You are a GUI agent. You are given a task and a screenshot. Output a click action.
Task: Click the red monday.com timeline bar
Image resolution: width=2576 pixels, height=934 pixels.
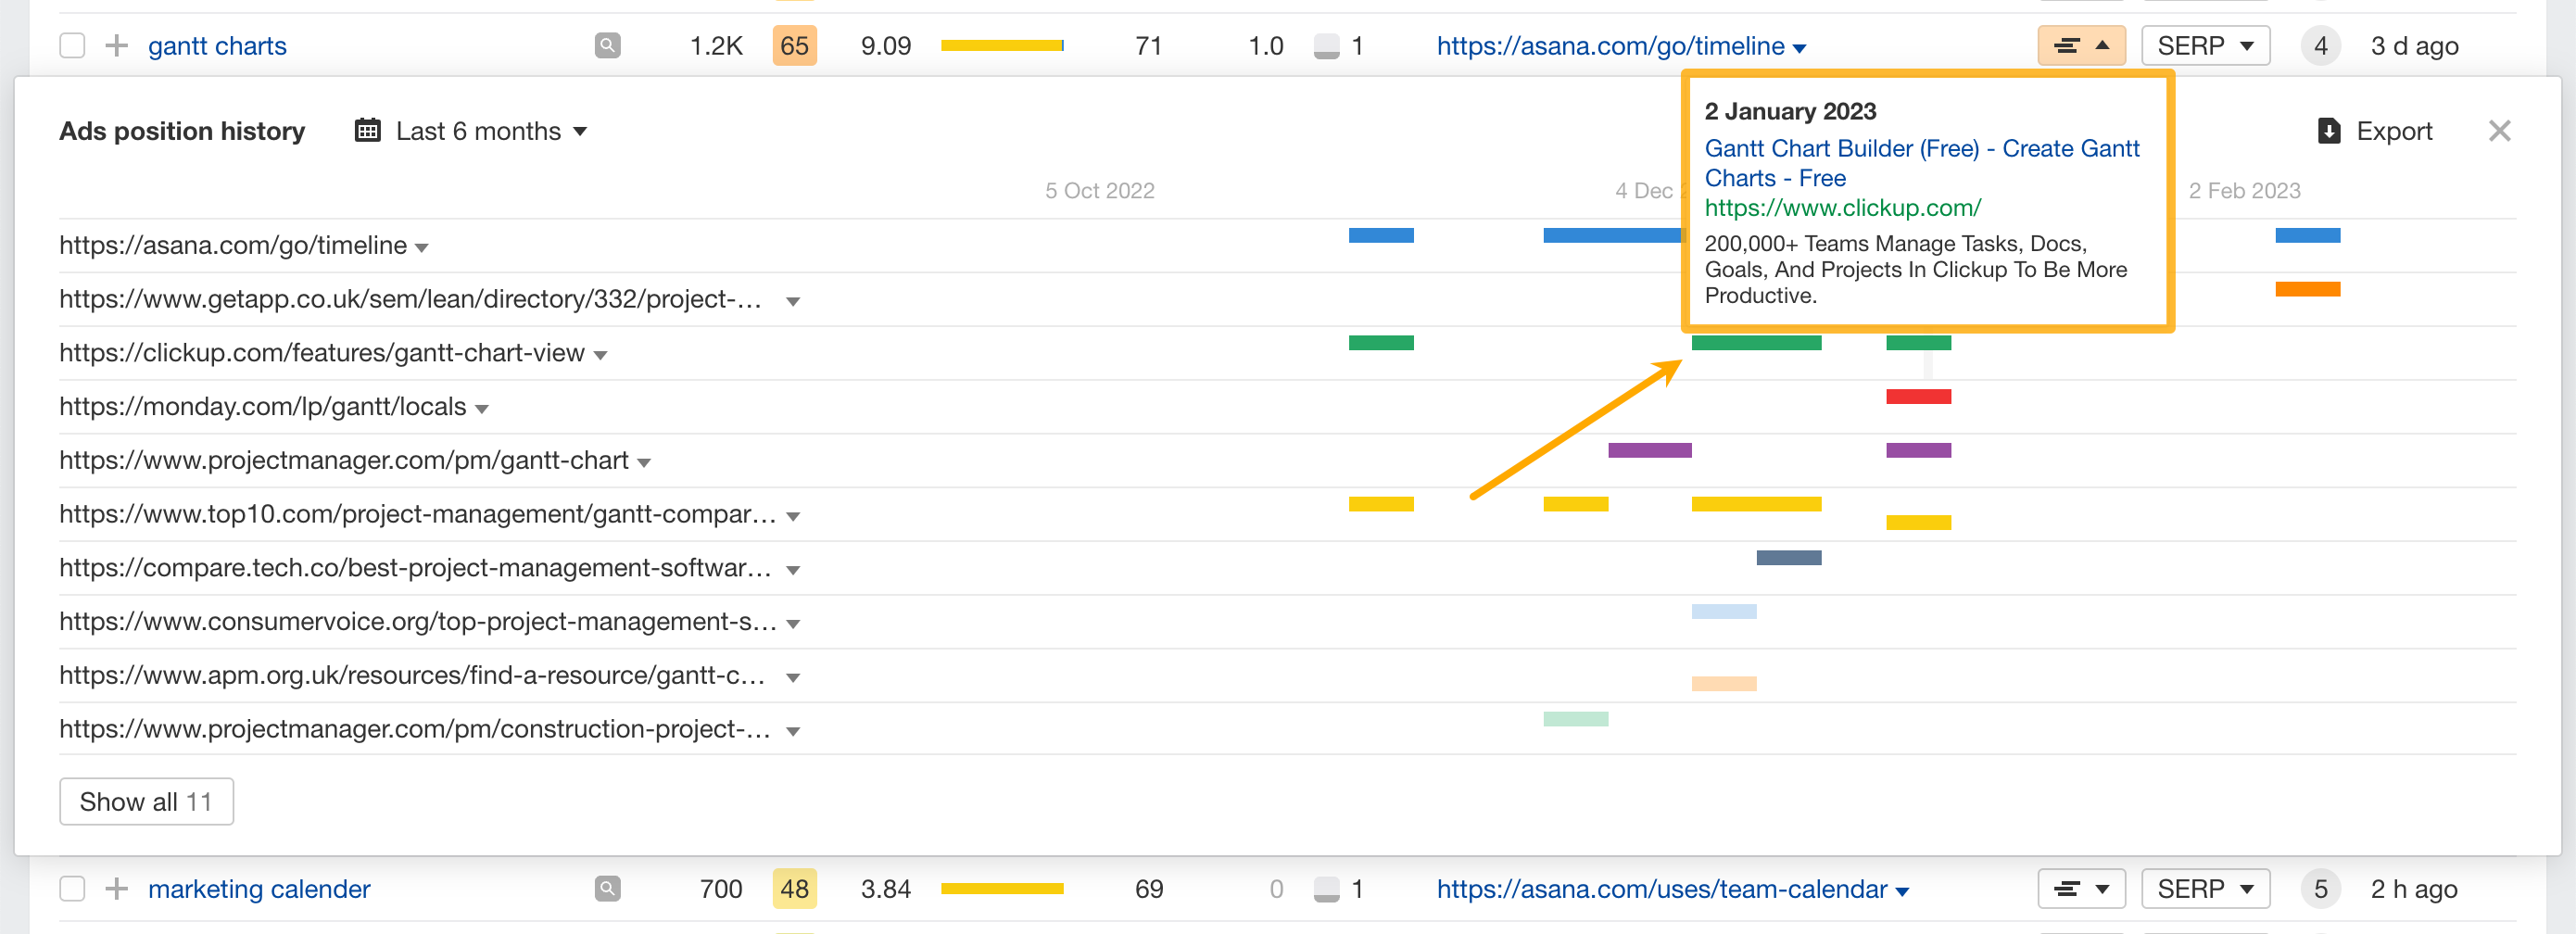1918,397
